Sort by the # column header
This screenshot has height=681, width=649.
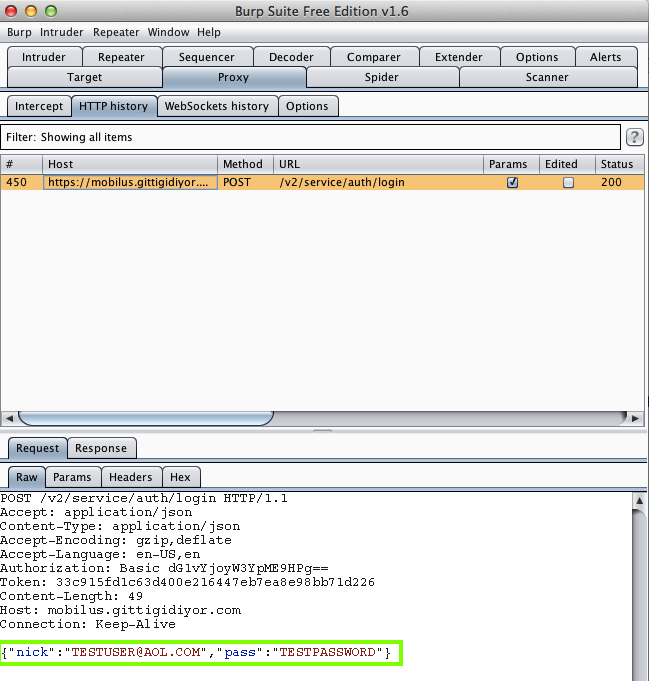pyautogui.click(x=21, y=164)
